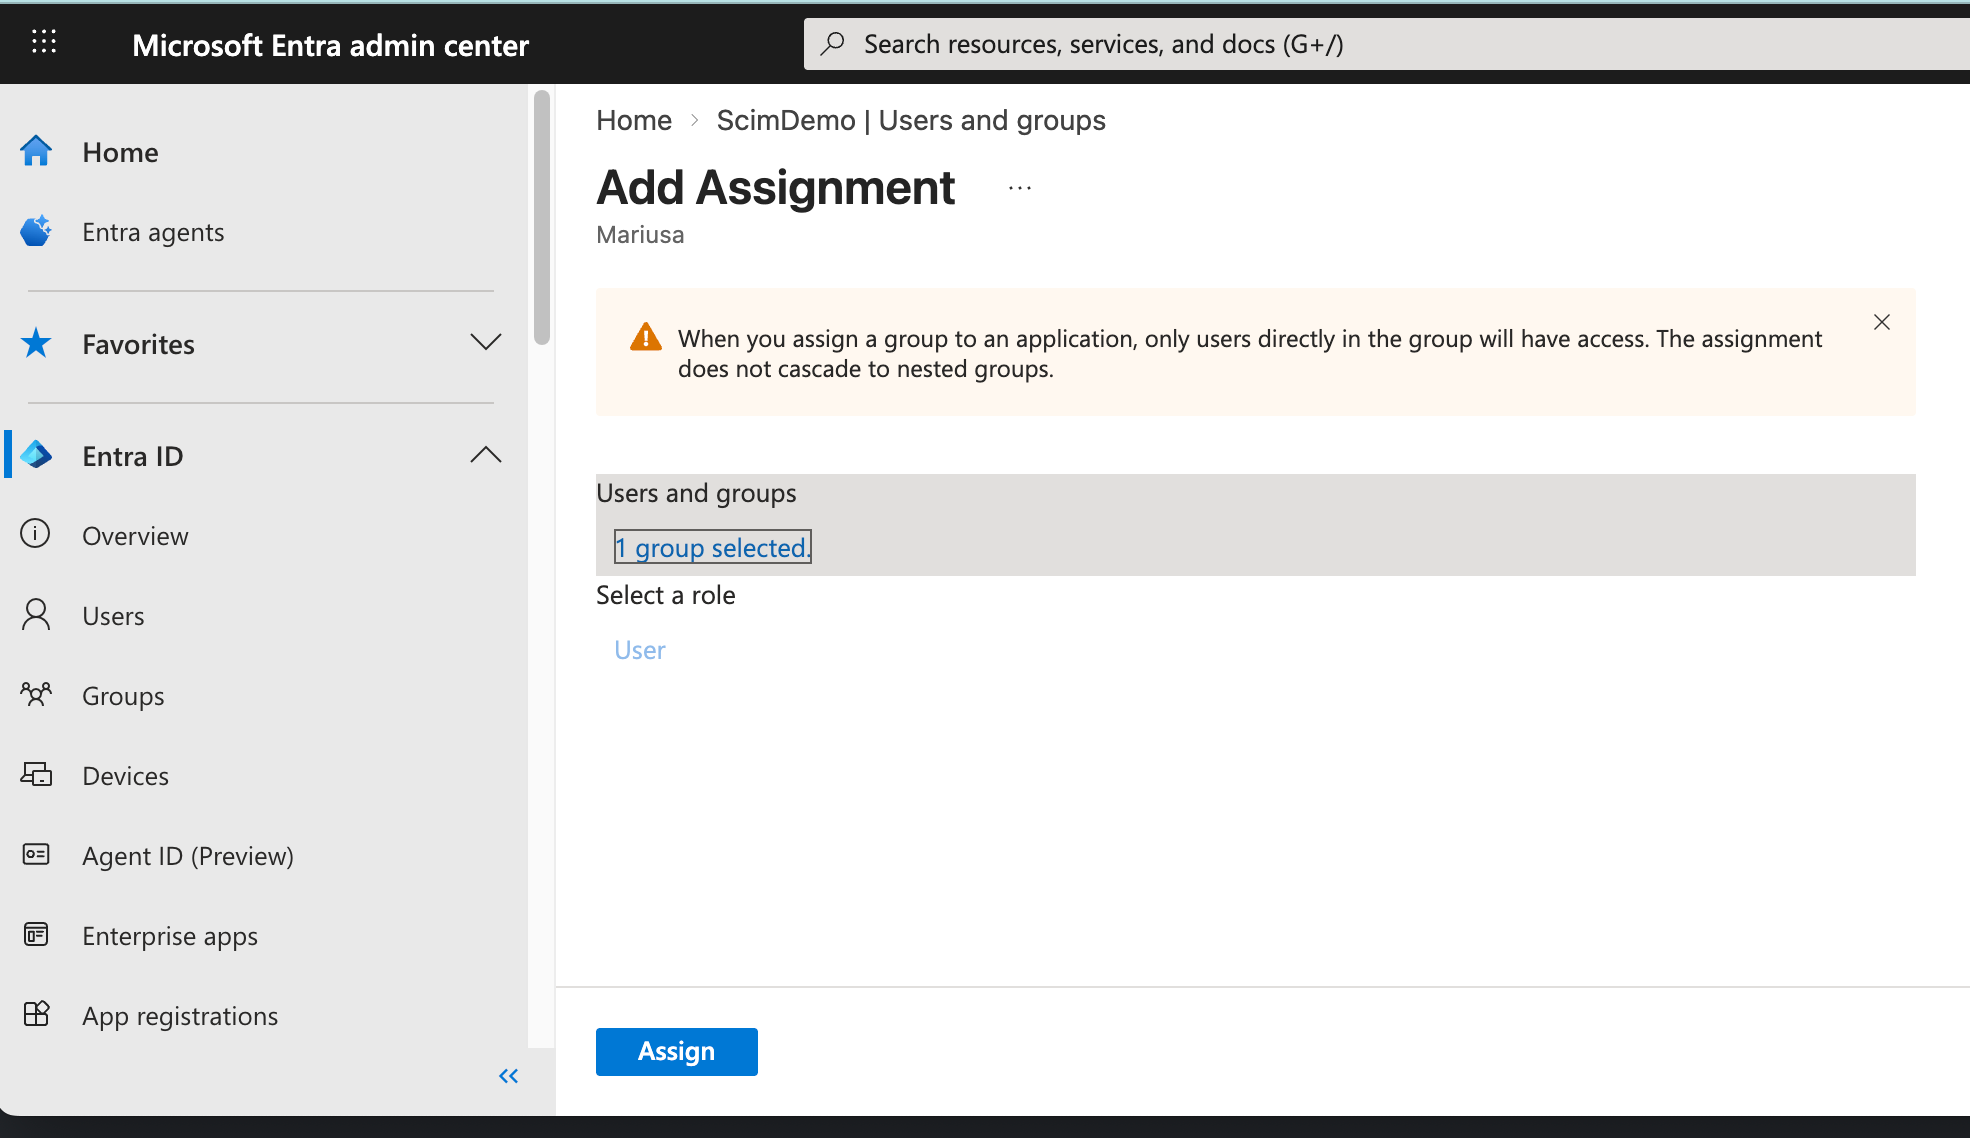Collapse the sidebar with double-chevron button
This screenshot has width=1970, height=1138.
[509, 1076]
